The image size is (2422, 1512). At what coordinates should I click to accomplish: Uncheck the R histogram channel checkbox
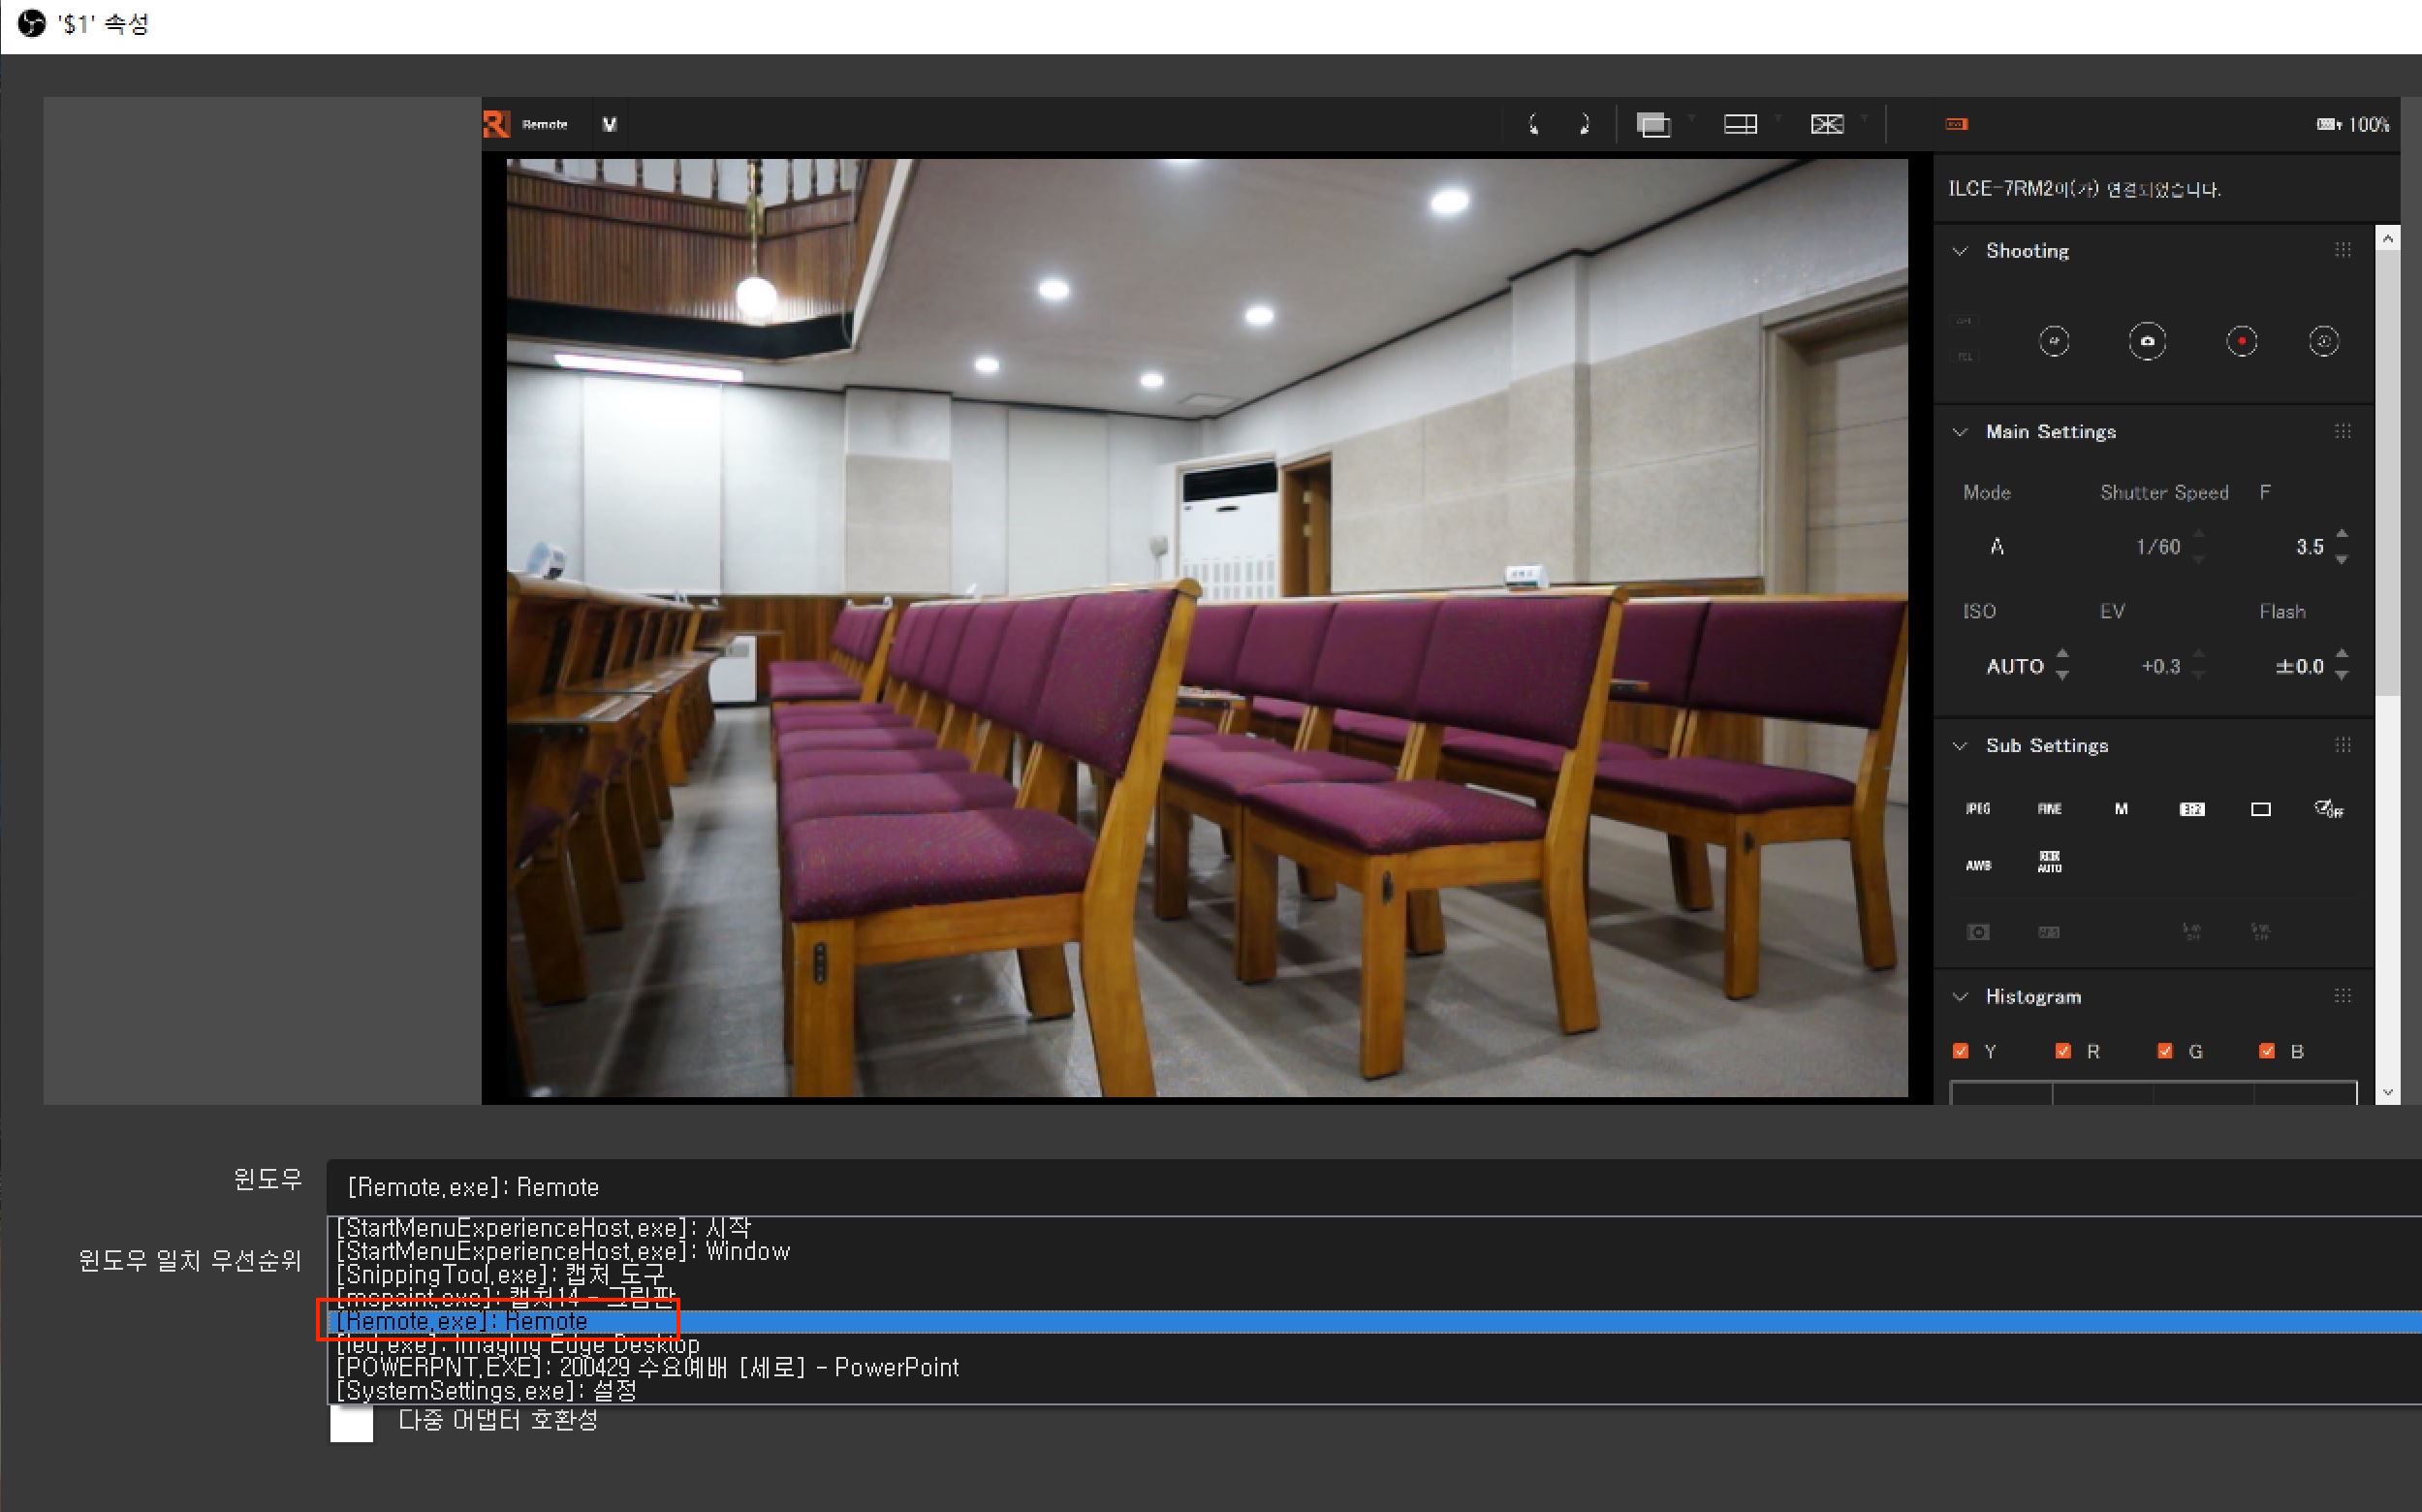click(x=2063, y=1051)
